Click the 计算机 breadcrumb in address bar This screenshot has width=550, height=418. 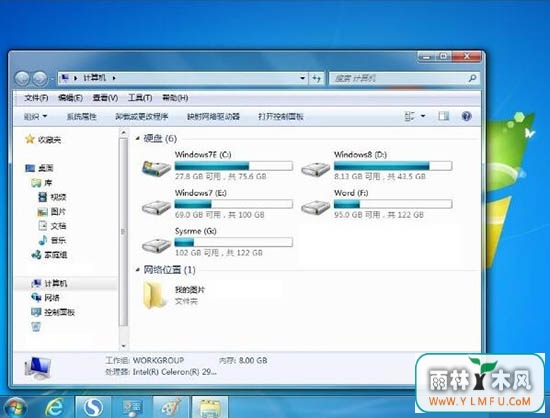tap(94, 78)
